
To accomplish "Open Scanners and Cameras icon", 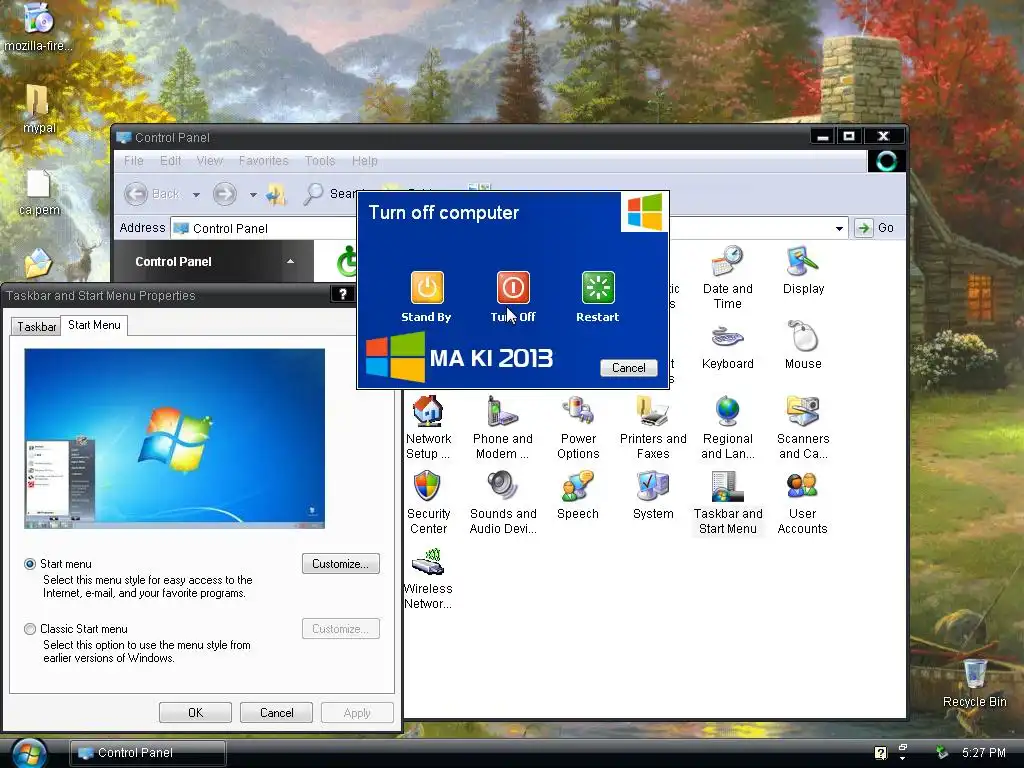I will pos(803,428).
